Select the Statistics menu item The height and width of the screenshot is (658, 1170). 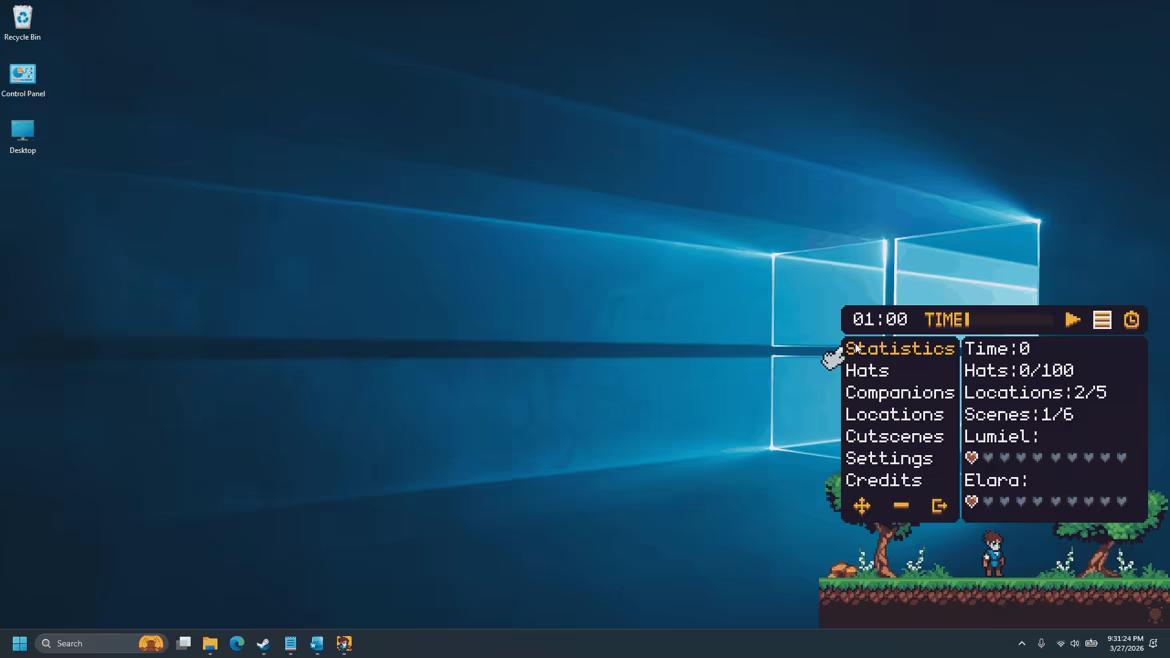[x=900, y=348]
